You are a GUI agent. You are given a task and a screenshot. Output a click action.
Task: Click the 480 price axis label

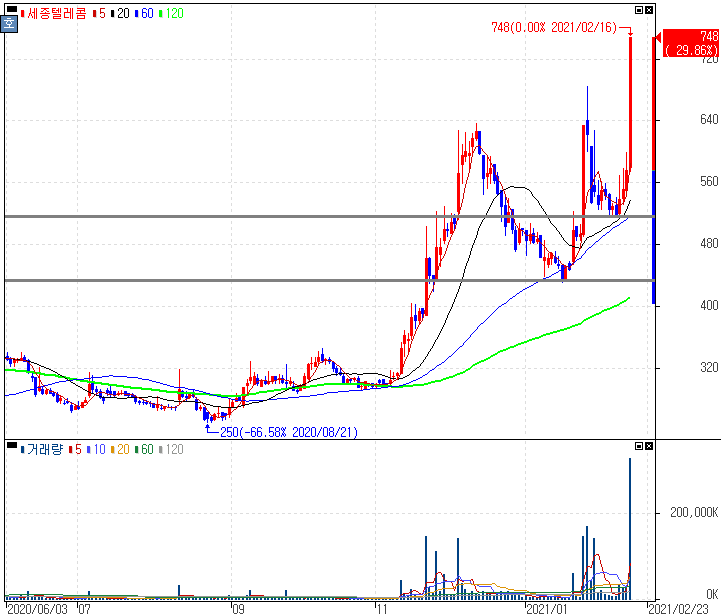[x=709, y=243]
